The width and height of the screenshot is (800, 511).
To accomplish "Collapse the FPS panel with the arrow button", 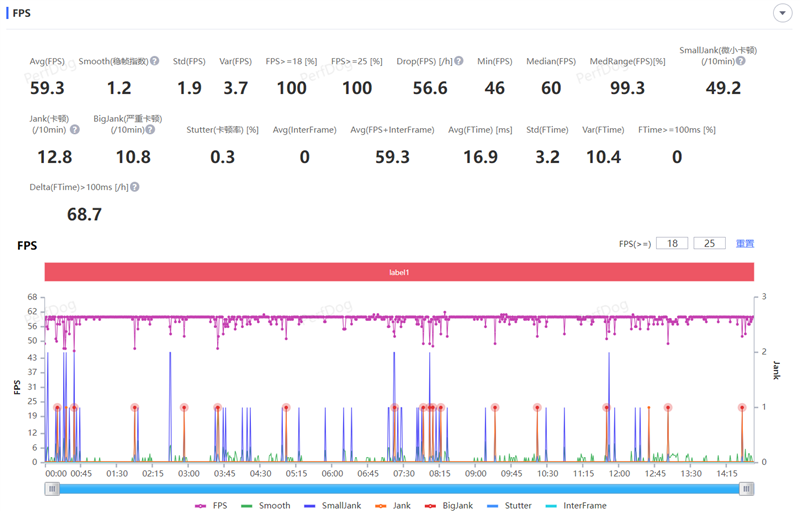I will pos(782,13).
